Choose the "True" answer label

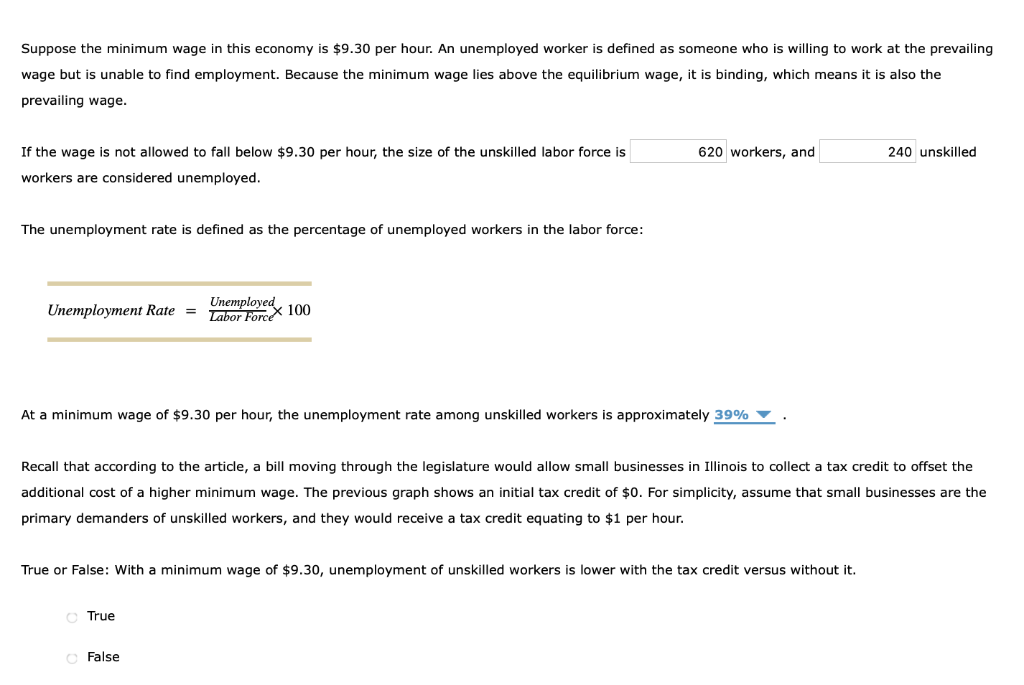101,616
